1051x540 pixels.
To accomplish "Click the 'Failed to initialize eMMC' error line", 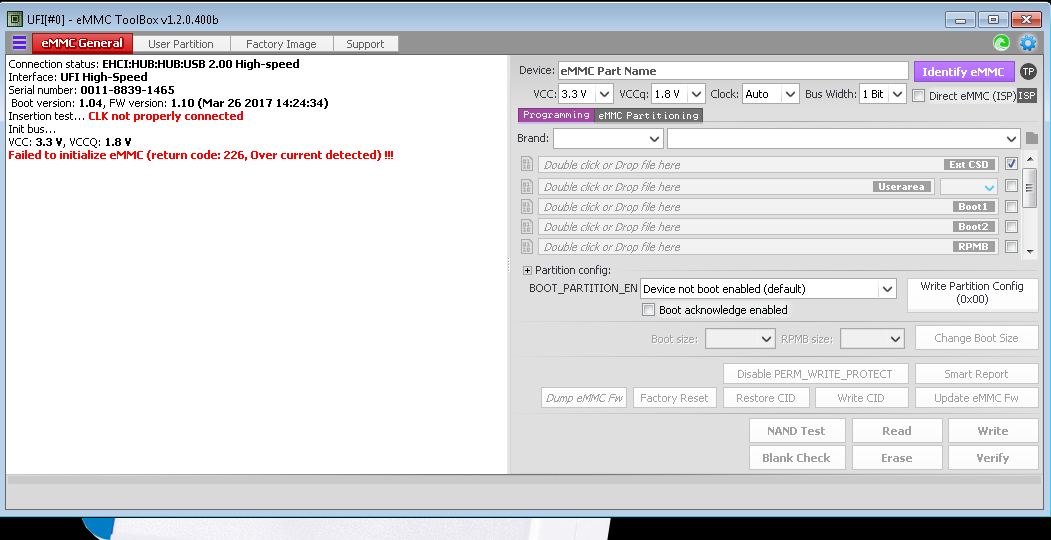I will [200, 155].
